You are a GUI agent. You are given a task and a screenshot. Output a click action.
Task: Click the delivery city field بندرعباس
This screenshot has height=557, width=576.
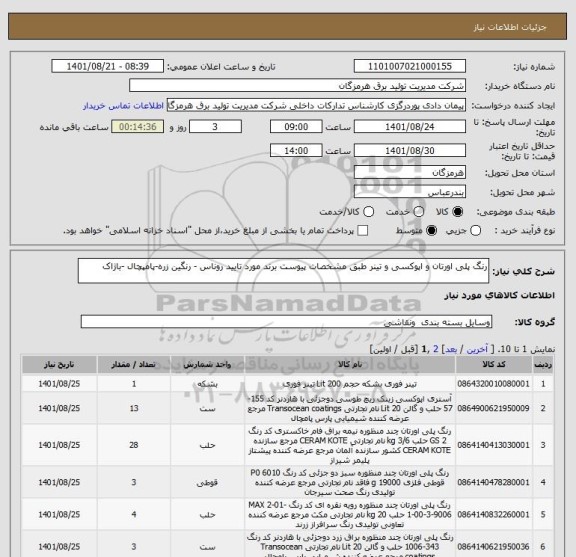[x=410, y=192]
